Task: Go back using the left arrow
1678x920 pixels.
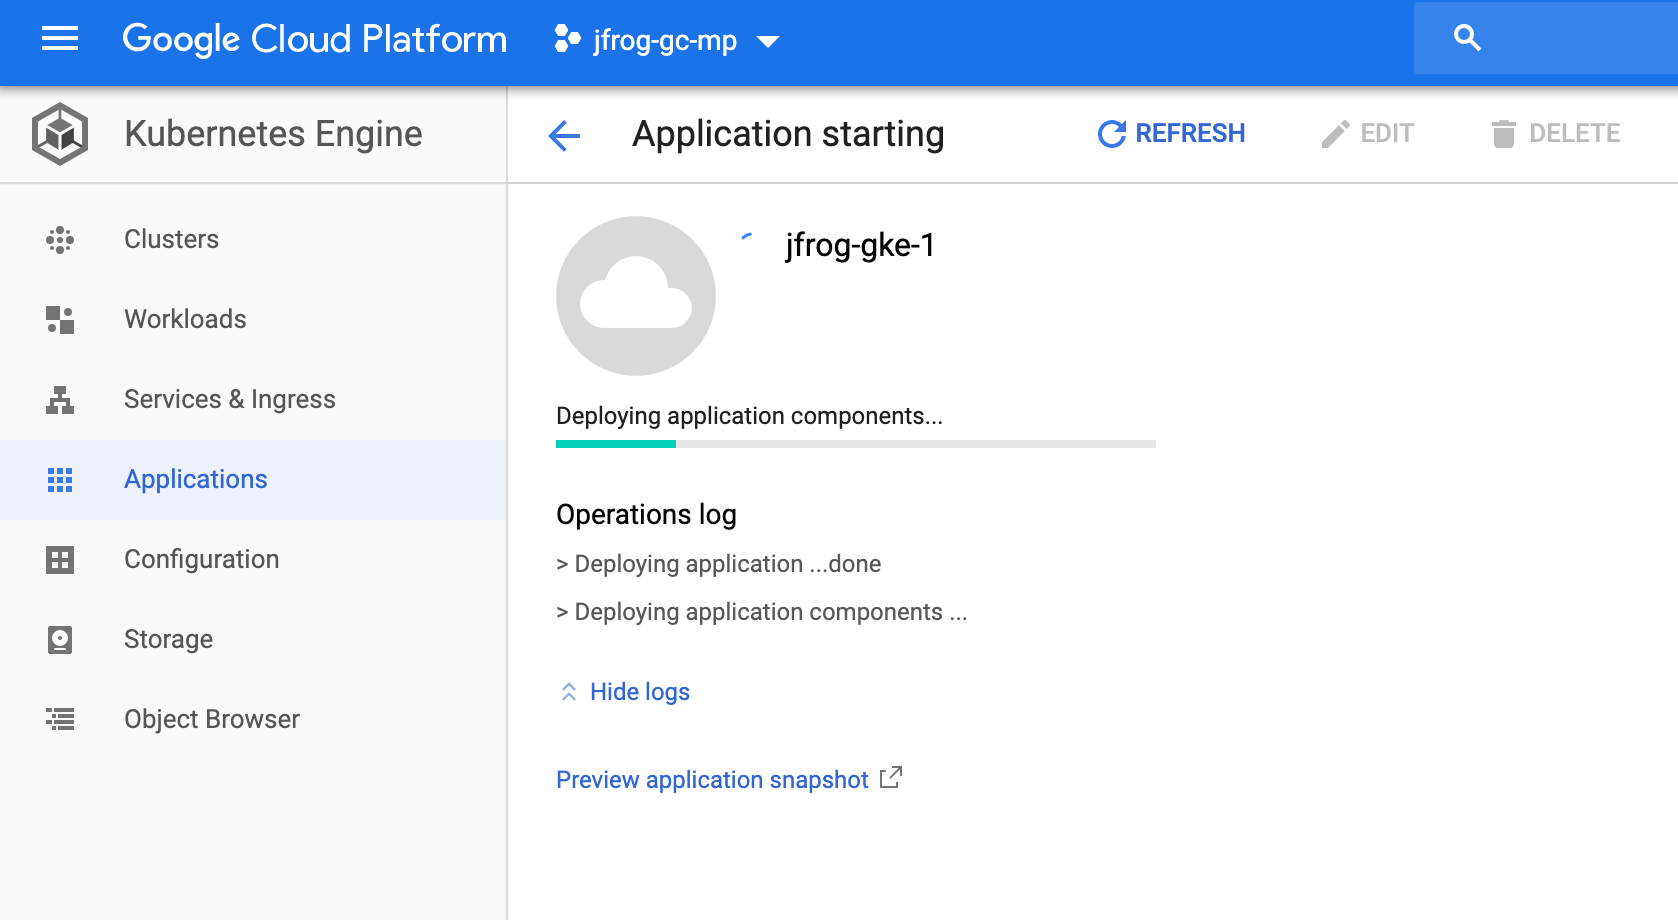Action: click(565, 135)
